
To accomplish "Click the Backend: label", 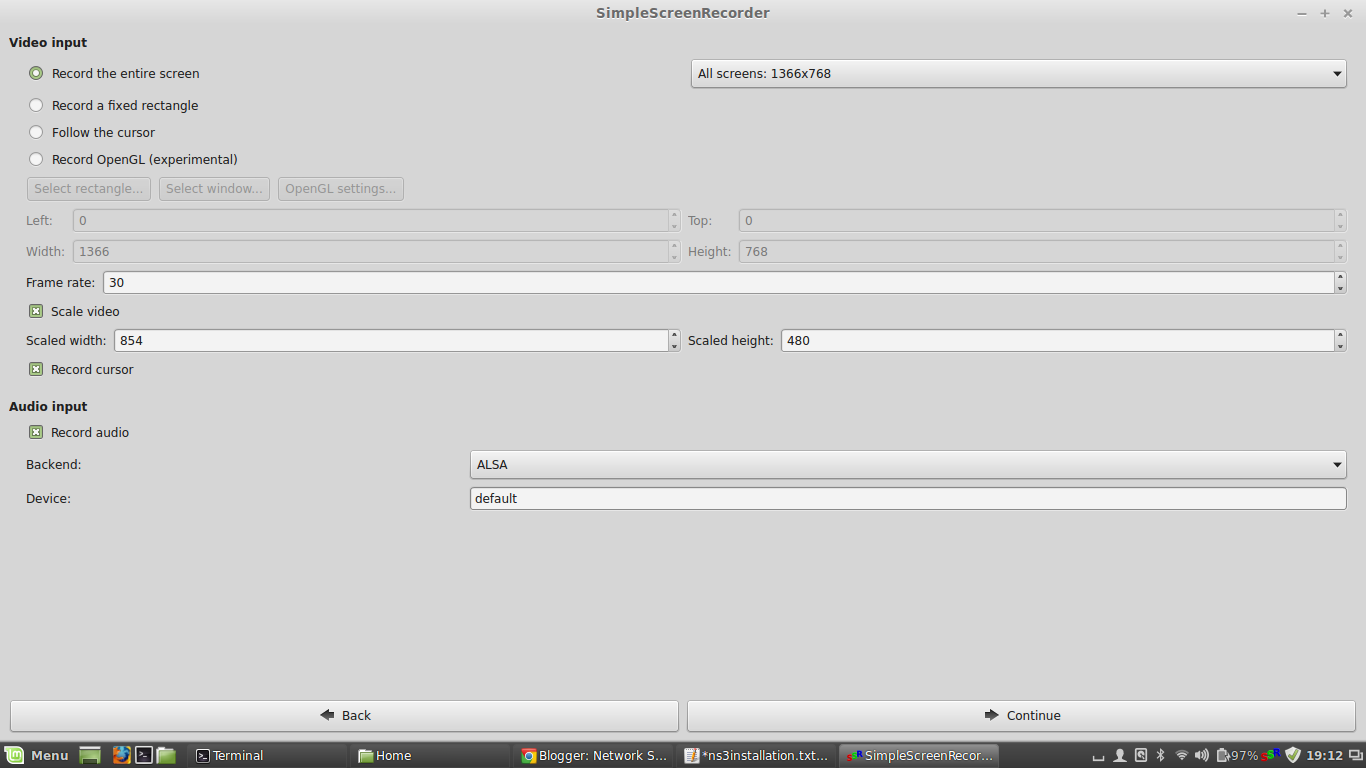I will coord(54,465).
